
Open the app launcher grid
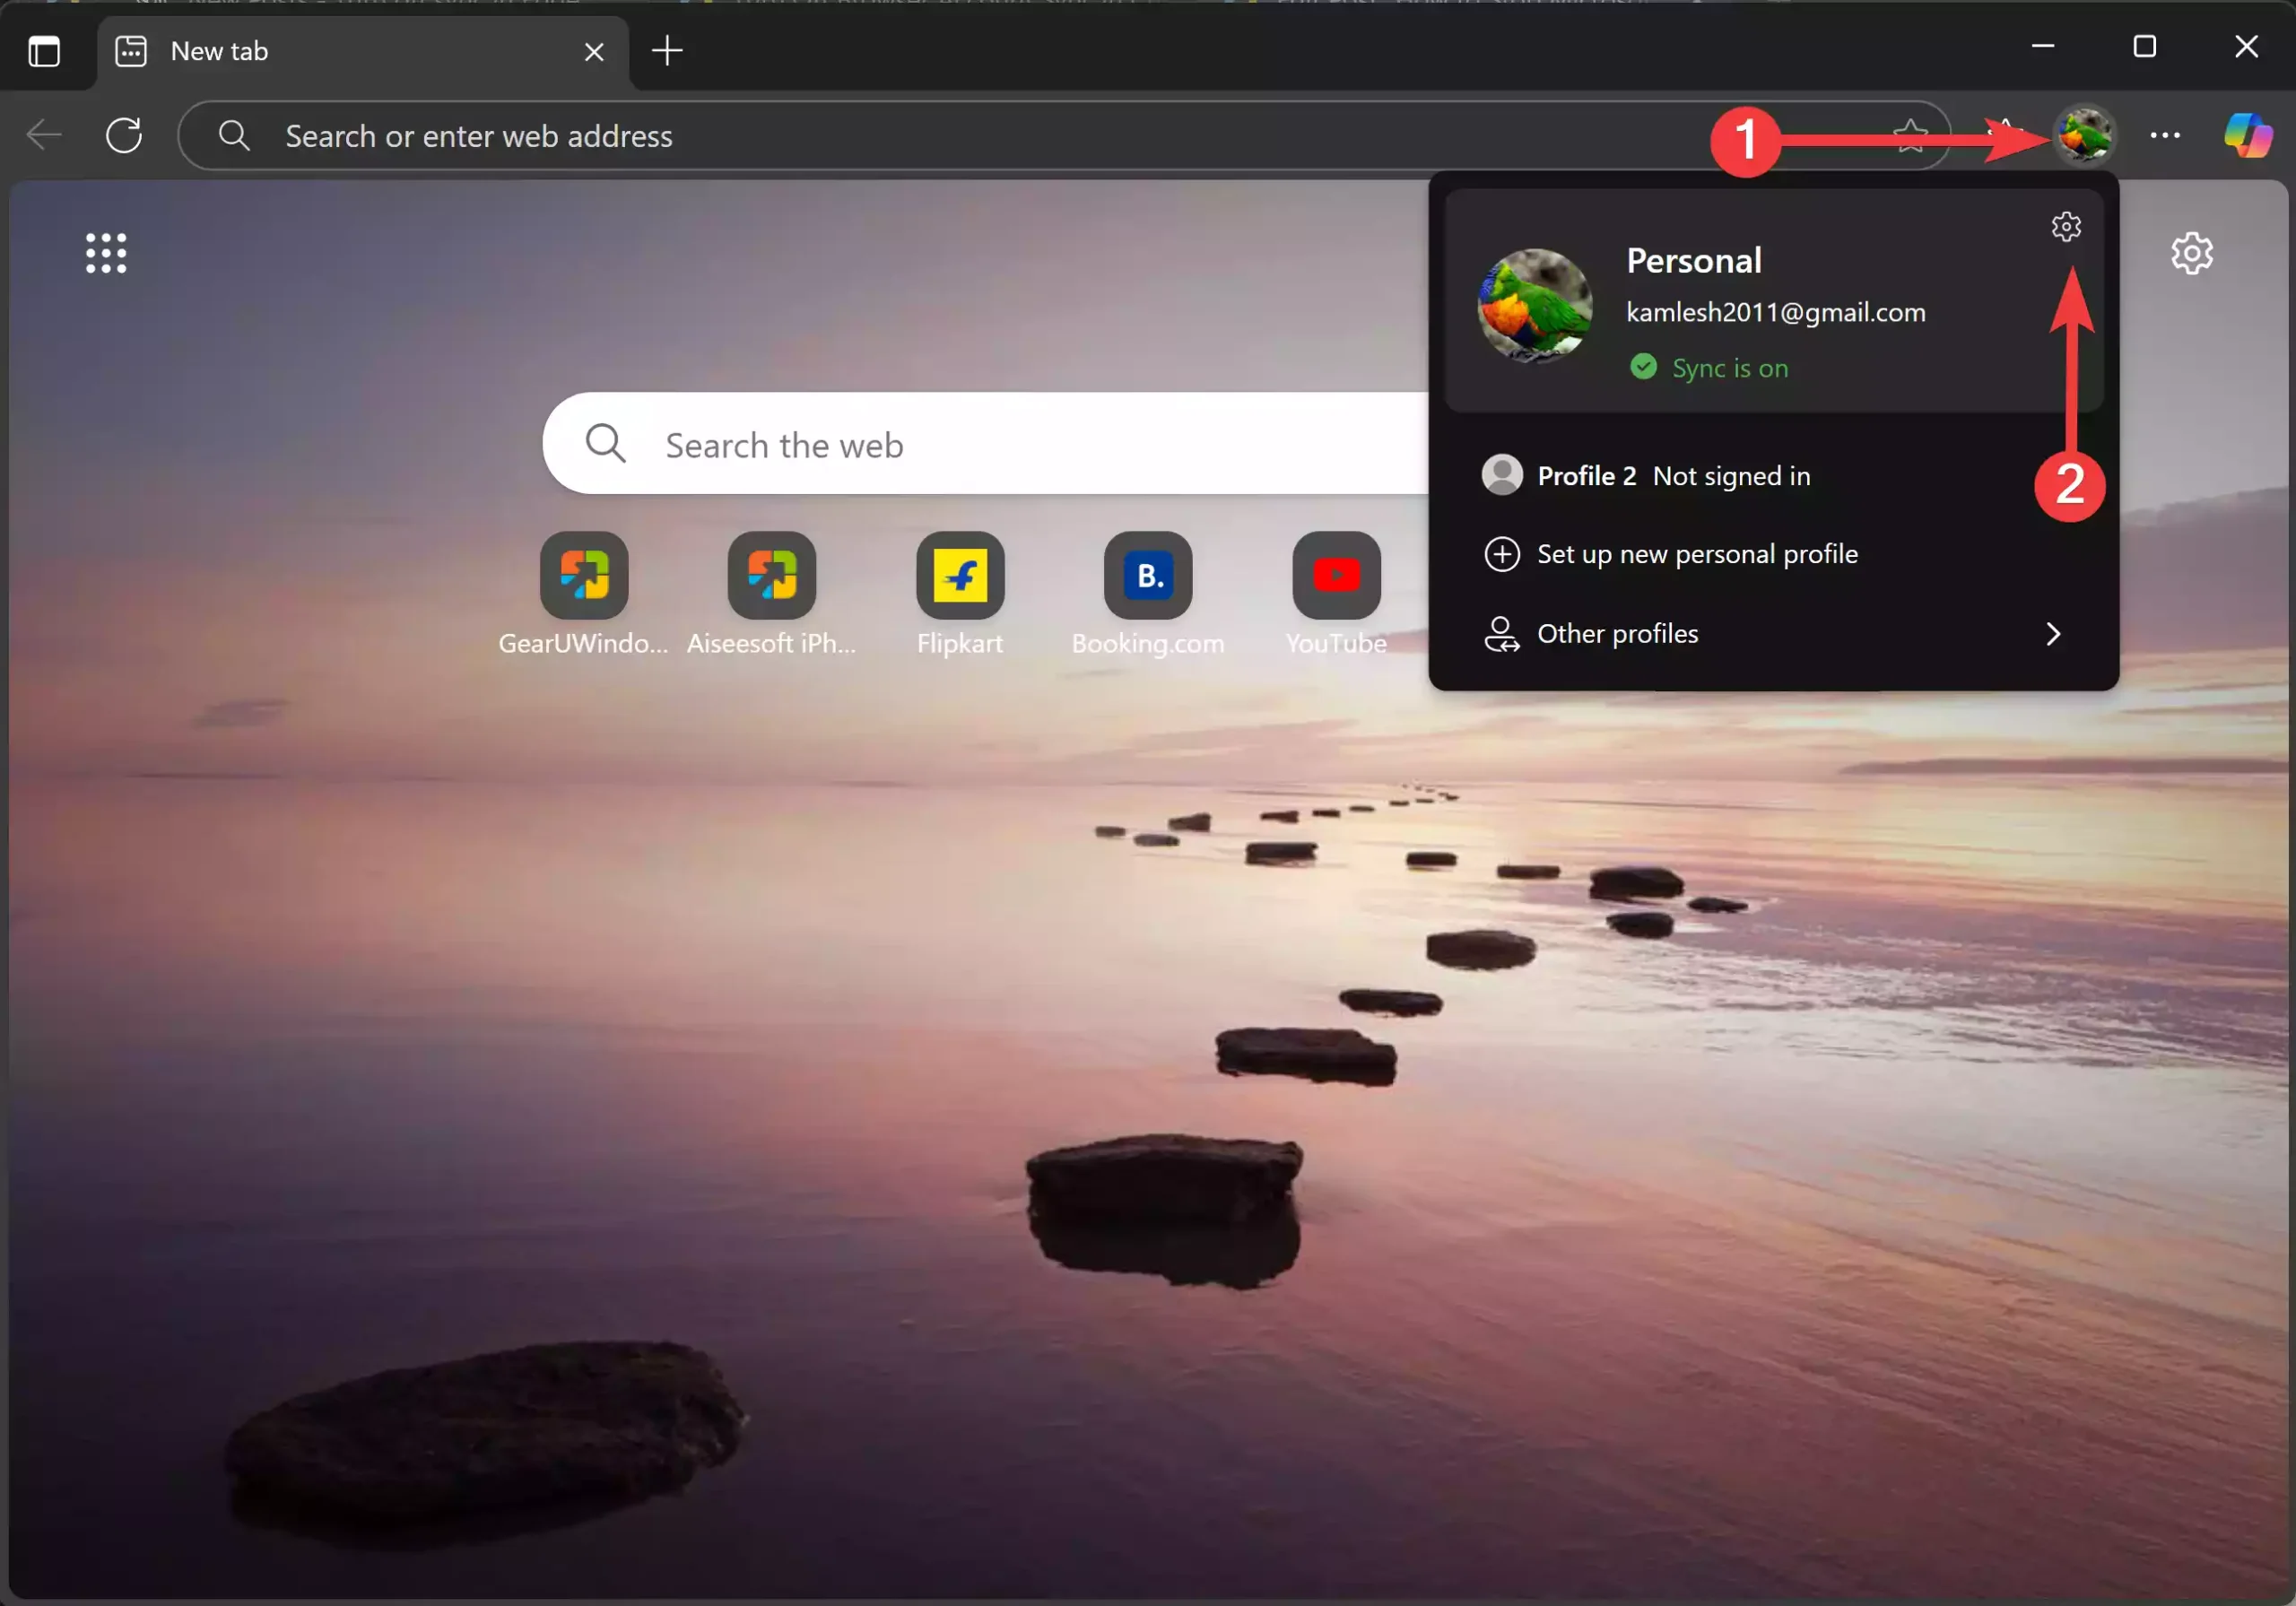[105, 253]
